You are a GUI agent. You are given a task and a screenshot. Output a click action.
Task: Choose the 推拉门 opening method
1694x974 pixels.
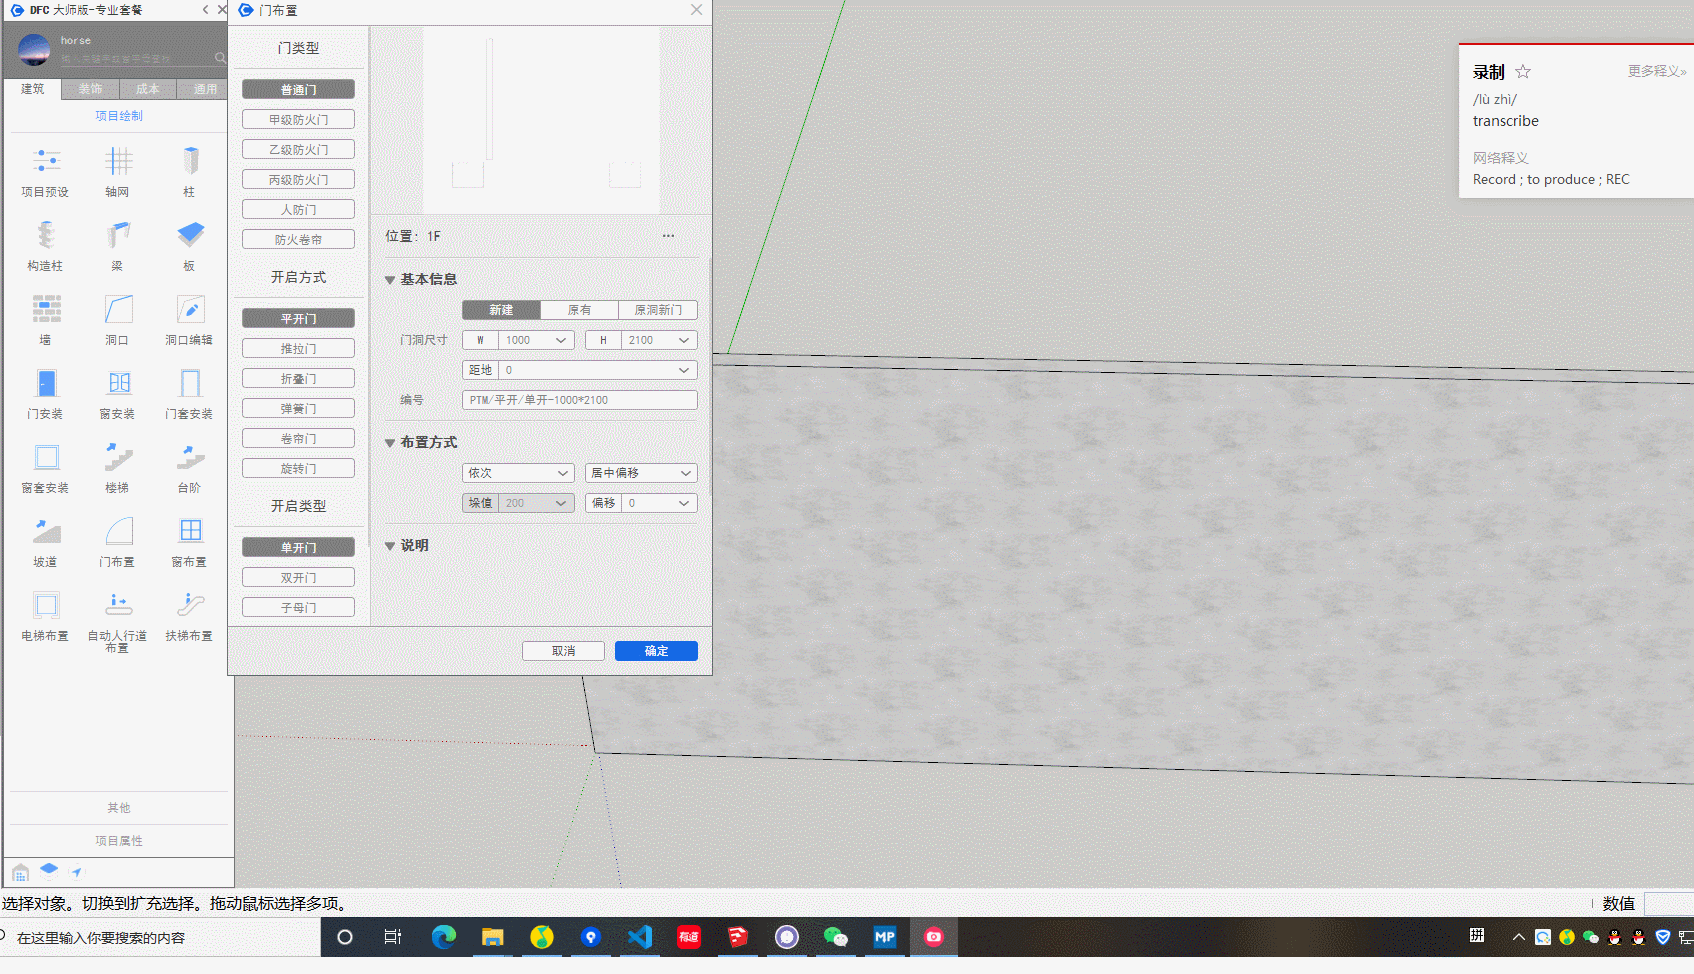pyautogui.click(x=298, y=349)
